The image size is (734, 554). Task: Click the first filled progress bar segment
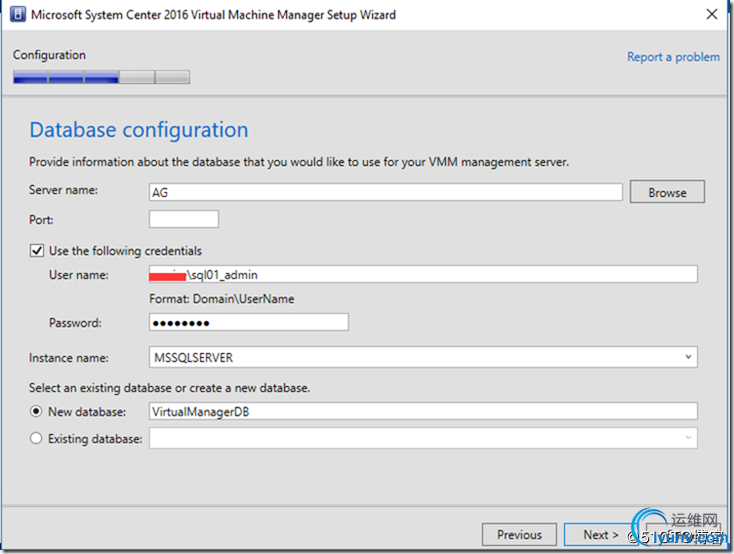(x=30, y=77)
